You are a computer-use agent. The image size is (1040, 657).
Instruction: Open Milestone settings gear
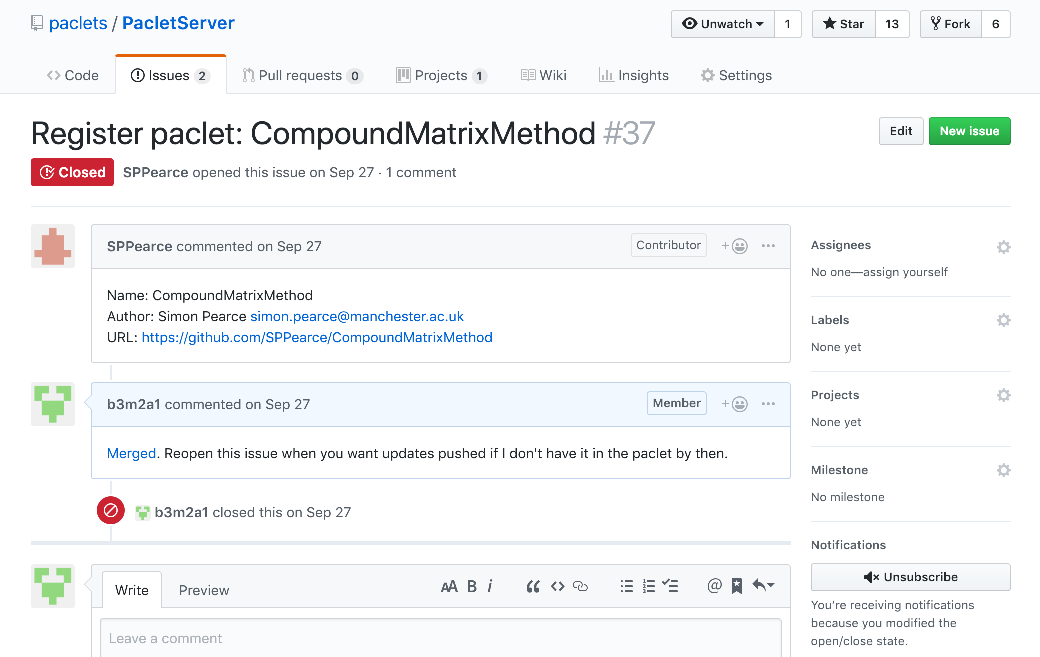pos(1004,470)
